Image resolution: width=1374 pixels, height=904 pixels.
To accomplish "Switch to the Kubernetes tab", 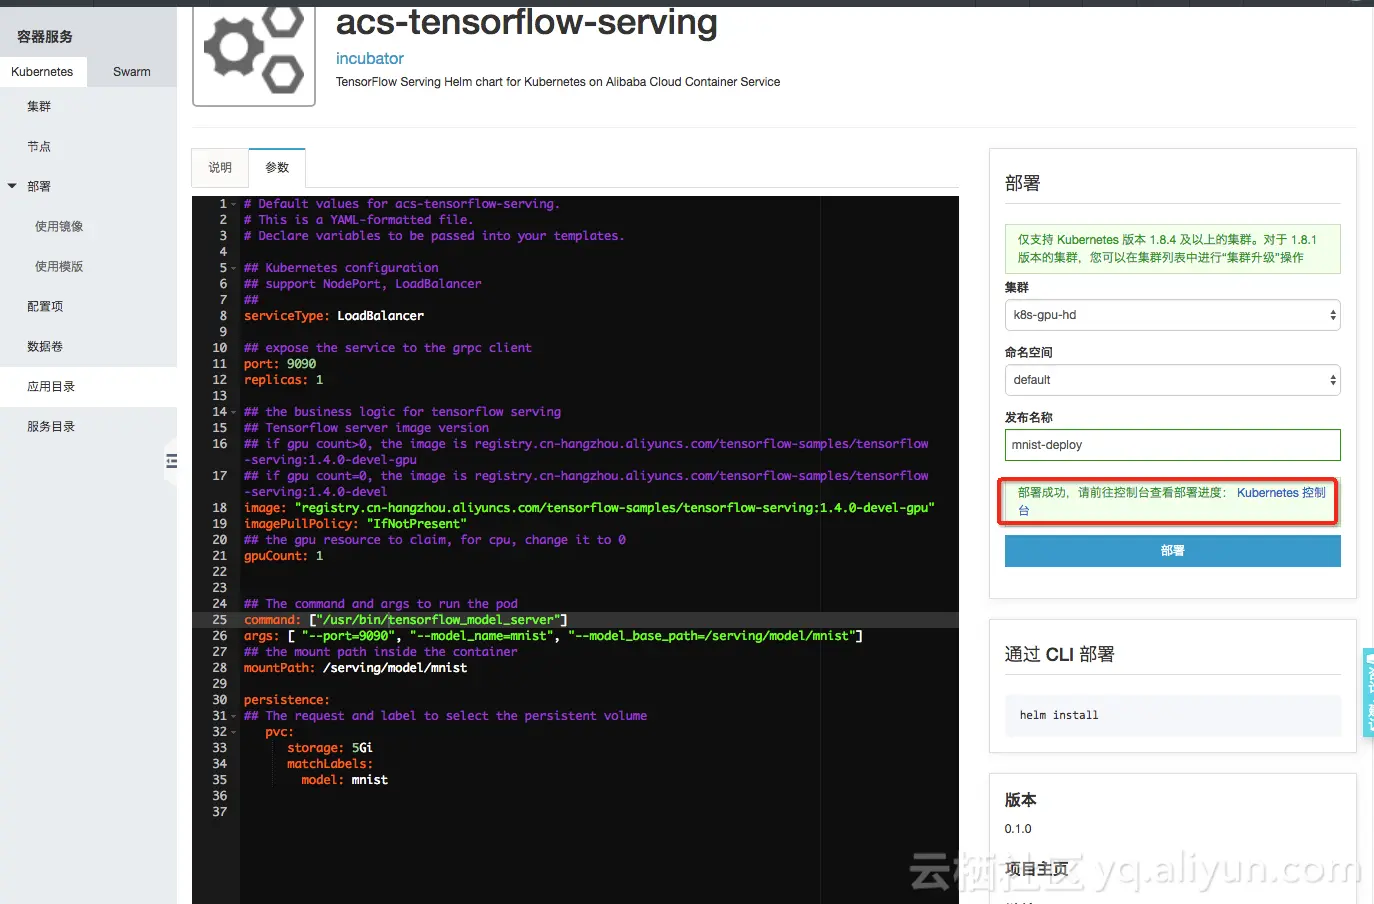I will click(42, 72).
